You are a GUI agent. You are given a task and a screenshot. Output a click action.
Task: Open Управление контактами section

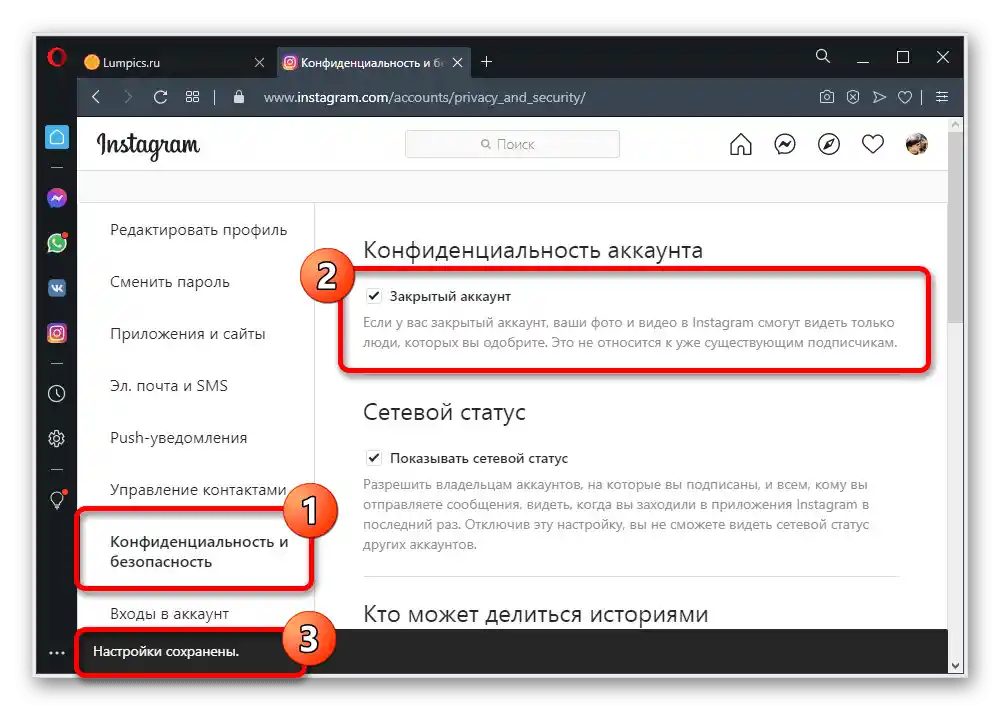pos(198,490)
